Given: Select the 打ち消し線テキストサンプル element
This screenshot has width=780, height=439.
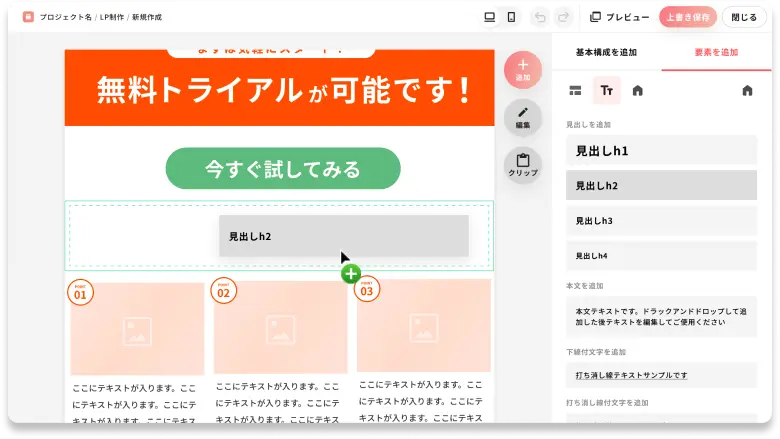Looking at the screenshot, I should pos(661,375).
